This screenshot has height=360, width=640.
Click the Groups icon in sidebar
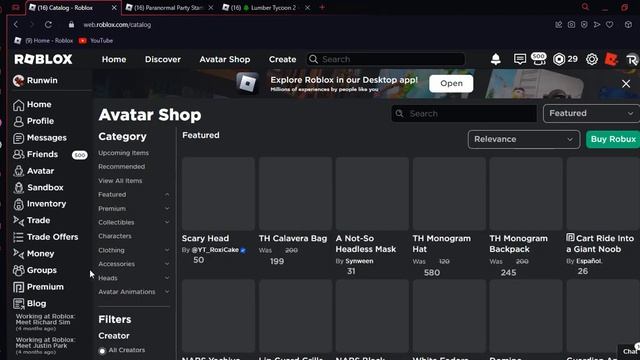18,270
